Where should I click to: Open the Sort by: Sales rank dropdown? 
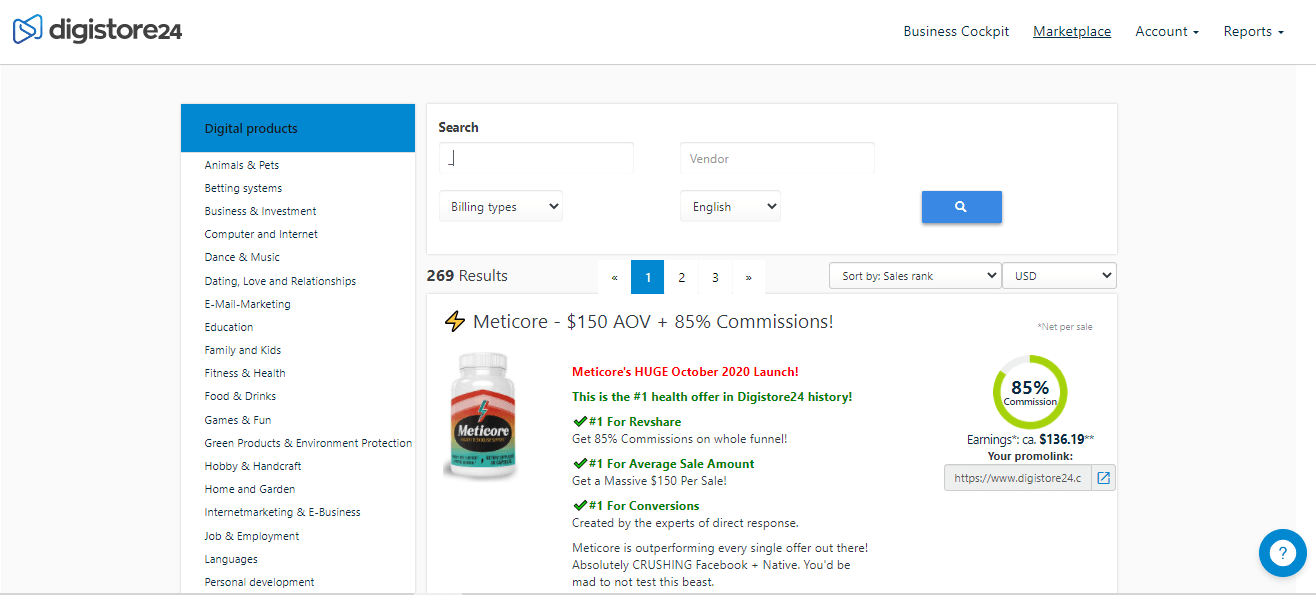point(915,276)
